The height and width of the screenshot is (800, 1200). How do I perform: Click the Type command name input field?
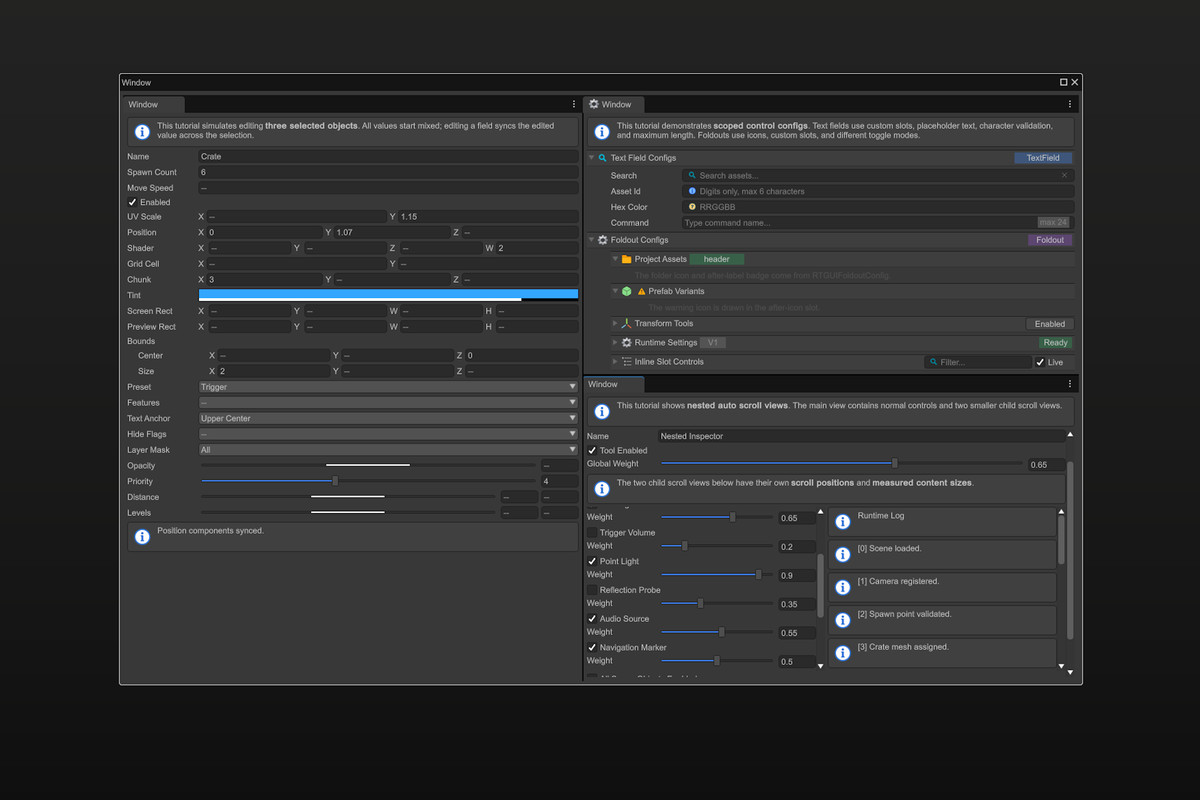click(x=877, y=223)
